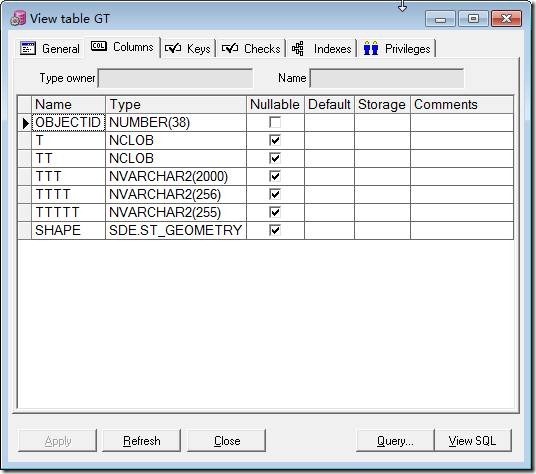Image resolution: width=536 pixels, height=474 pixels.
Task: Click the Type owner input field
Action: 175,78
